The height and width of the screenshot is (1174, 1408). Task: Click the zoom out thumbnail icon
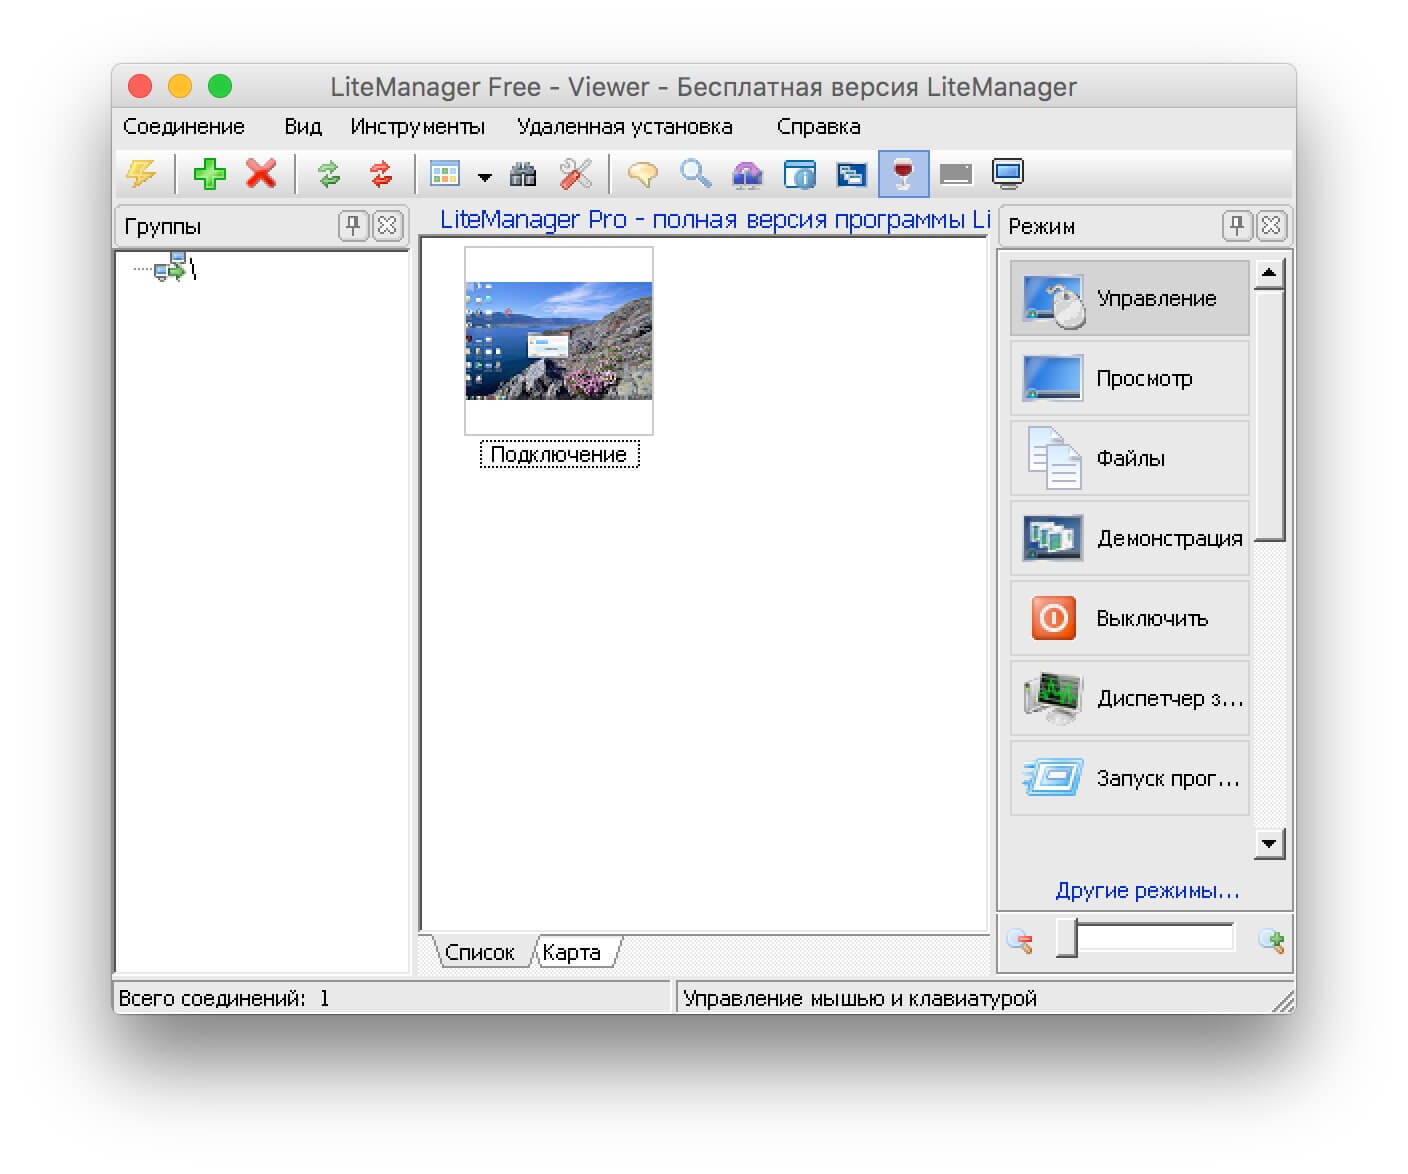(x=1020, y=940)
